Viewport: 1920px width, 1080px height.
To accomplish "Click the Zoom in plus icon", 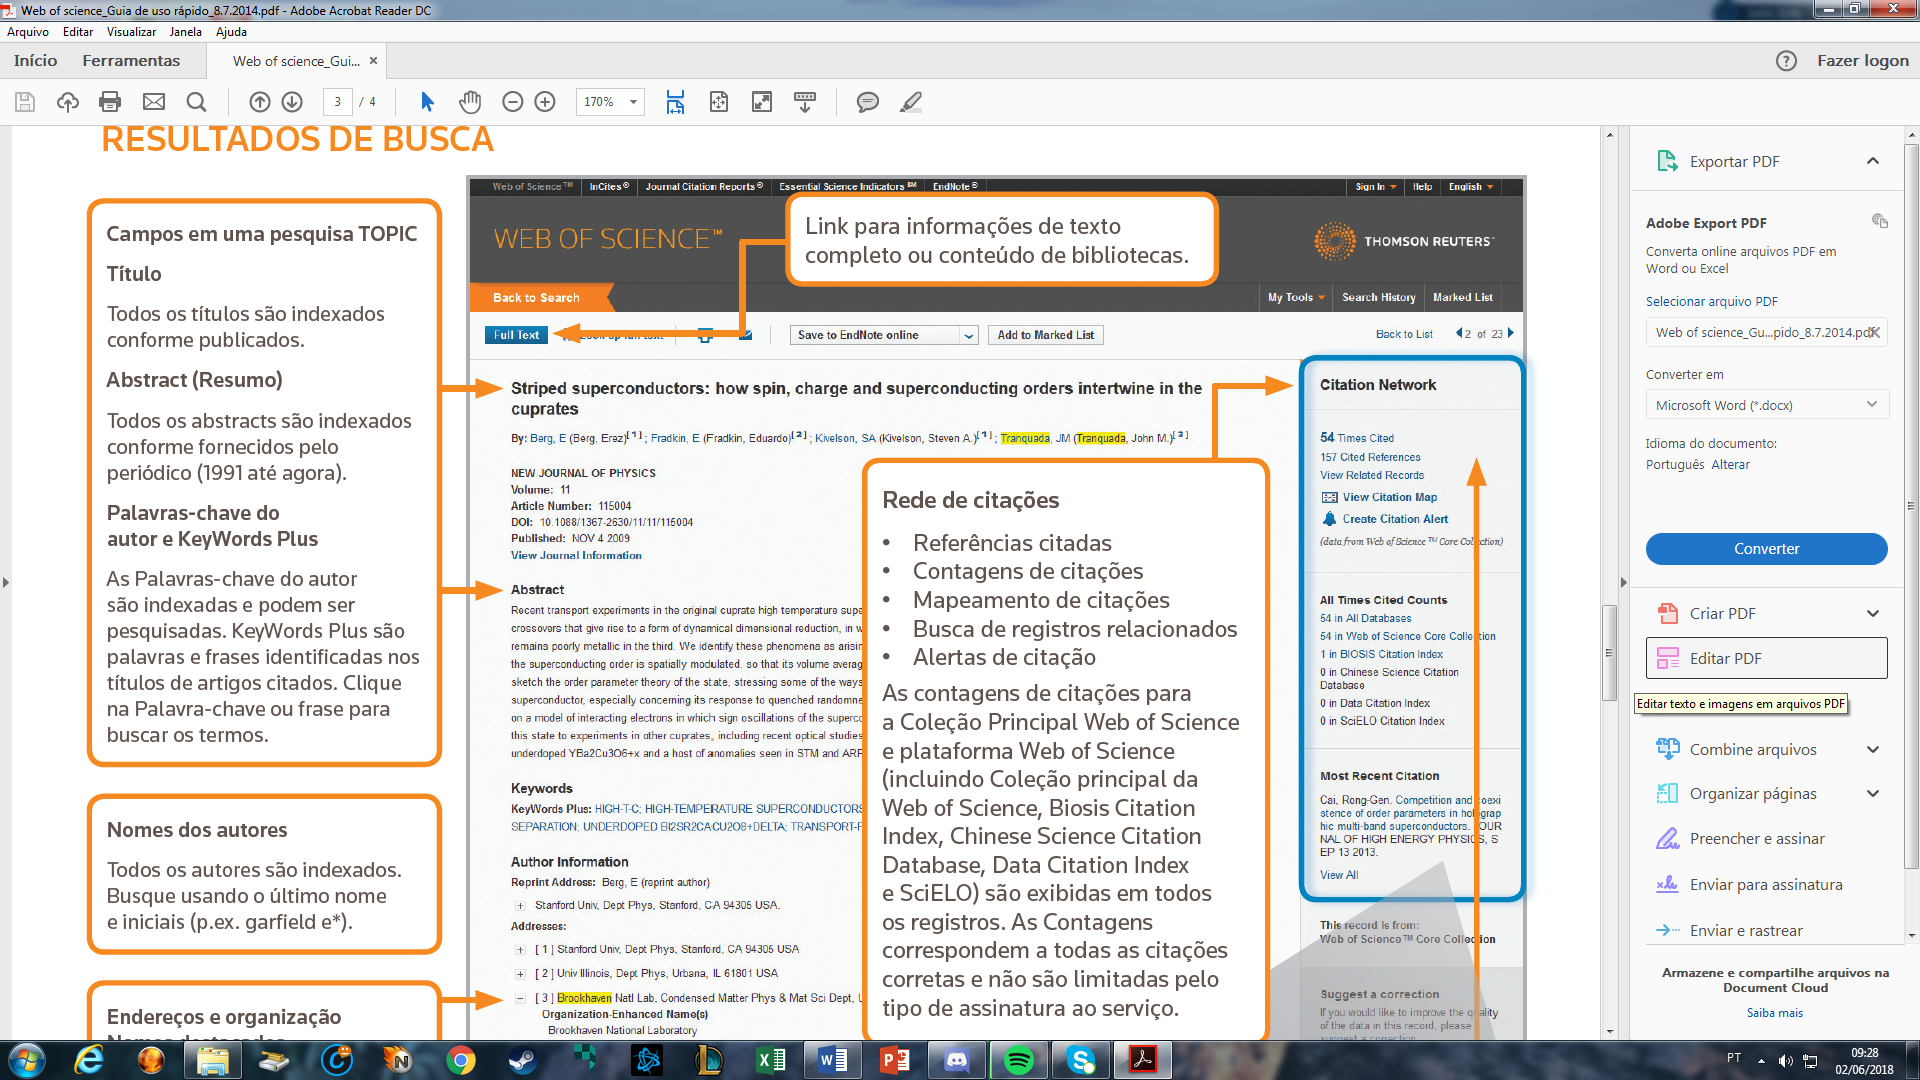I will 545,102.
